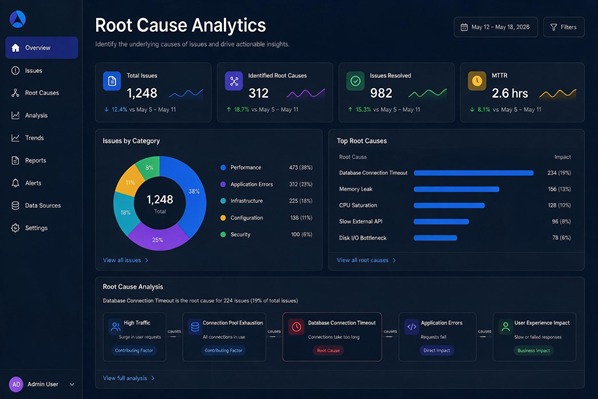Click the Reports document icon
The width and height of the screenshot is (598, 399).
tap(15, 160)
